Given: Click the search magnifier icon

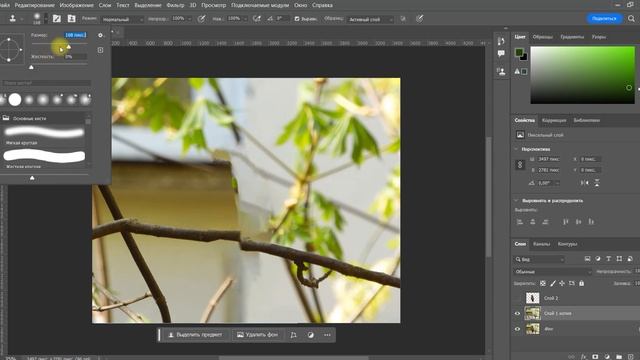Looking at the screenshot, I should tap(631, 19).
